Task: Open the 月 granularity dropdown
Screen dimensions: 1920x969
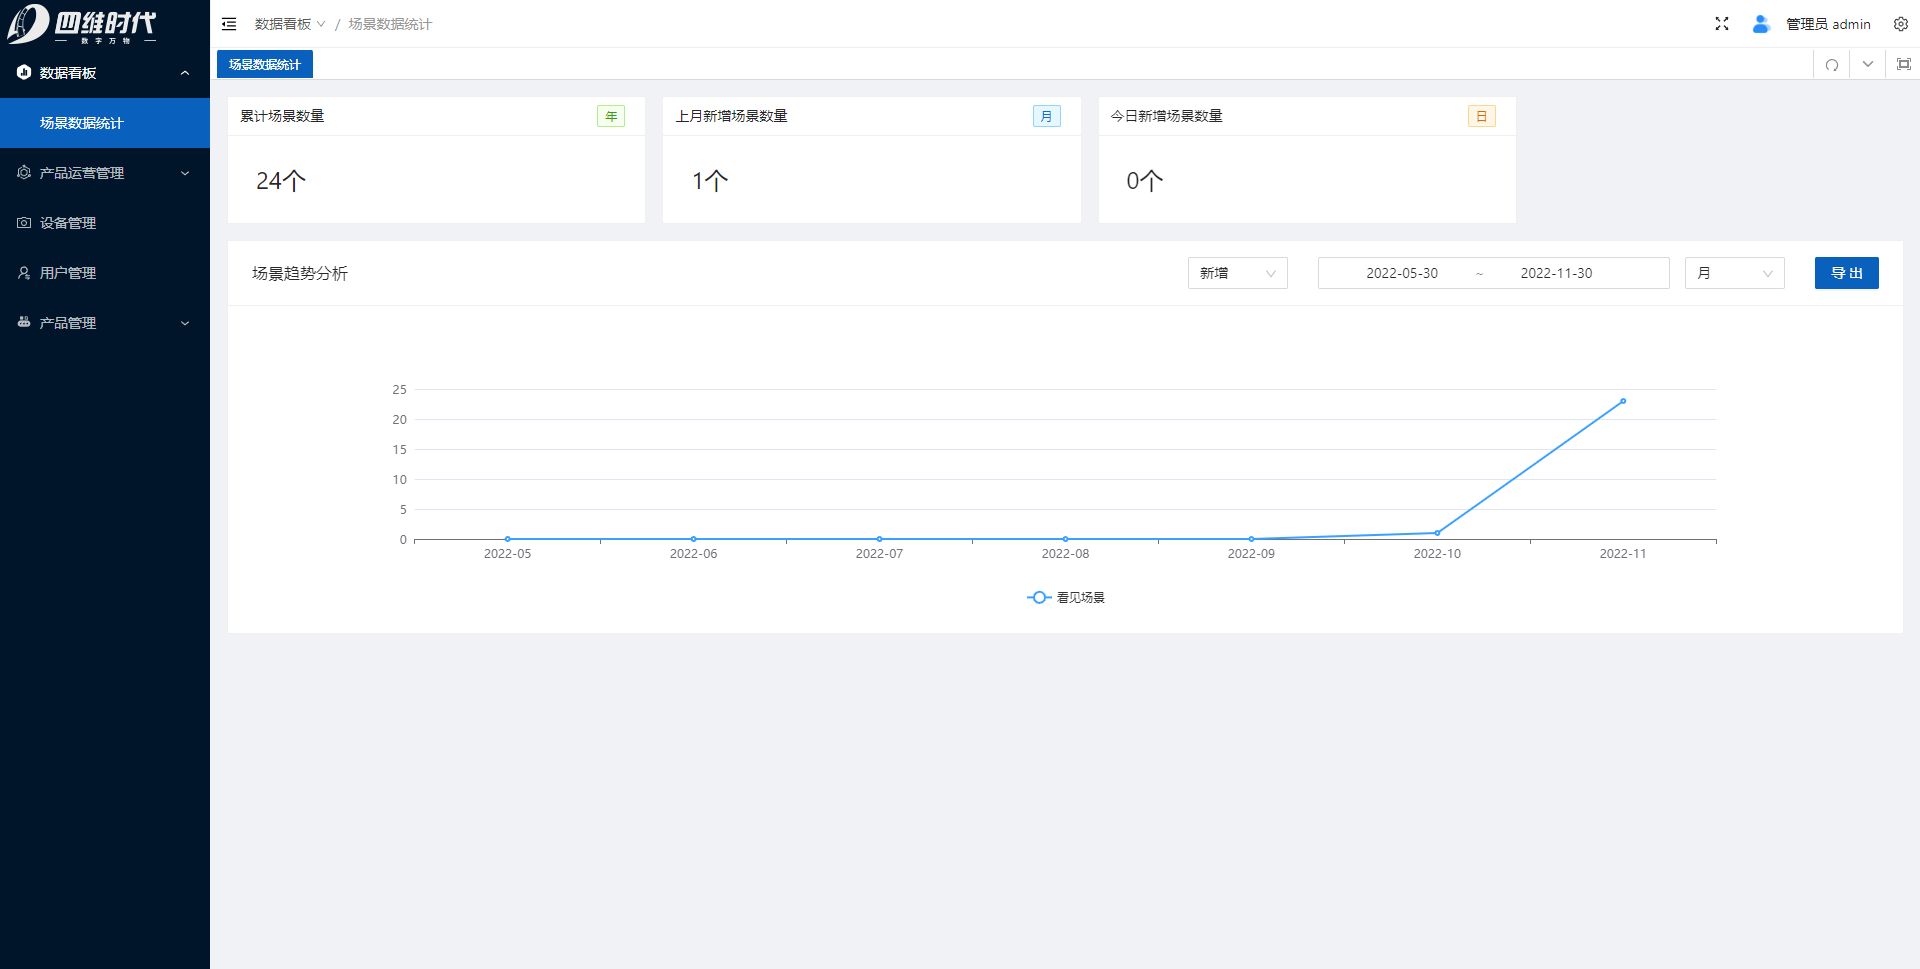Action: pyautogui.click(x=1734, y=273)
